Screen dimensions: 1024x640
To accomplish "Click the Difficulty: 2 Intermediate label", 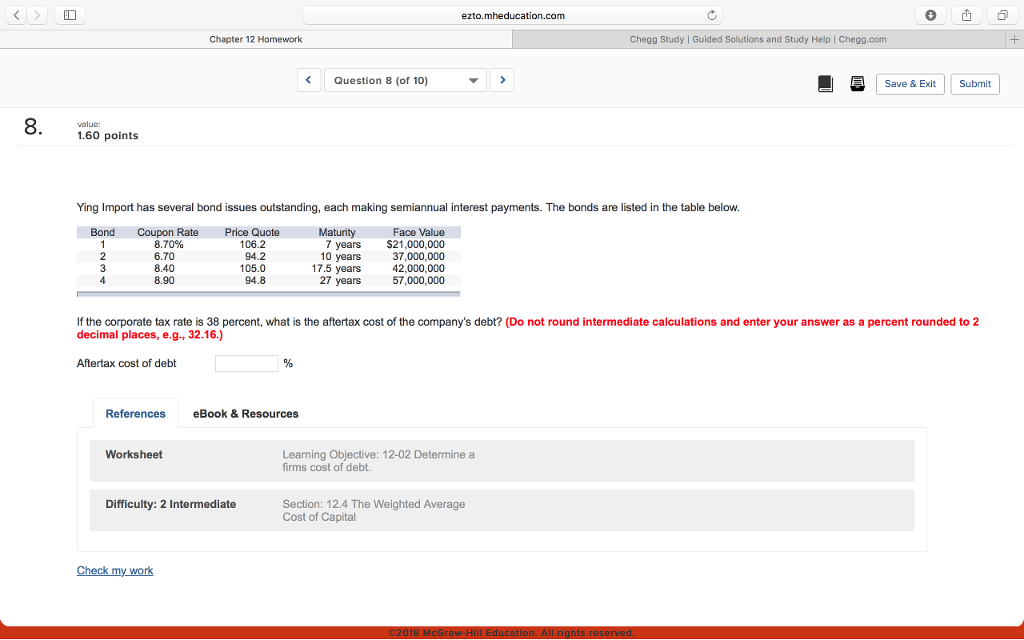I will 170,504.
